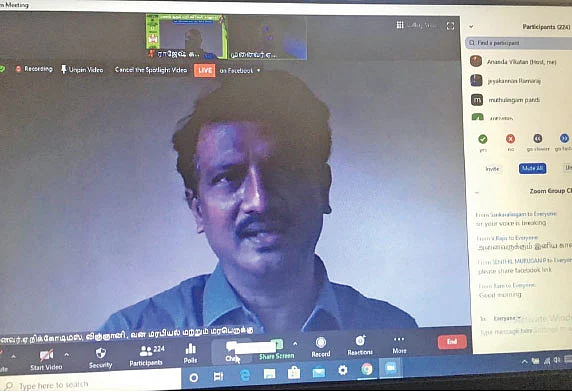
Task: Click the blue Mute All button
Action: pos(532,168)
